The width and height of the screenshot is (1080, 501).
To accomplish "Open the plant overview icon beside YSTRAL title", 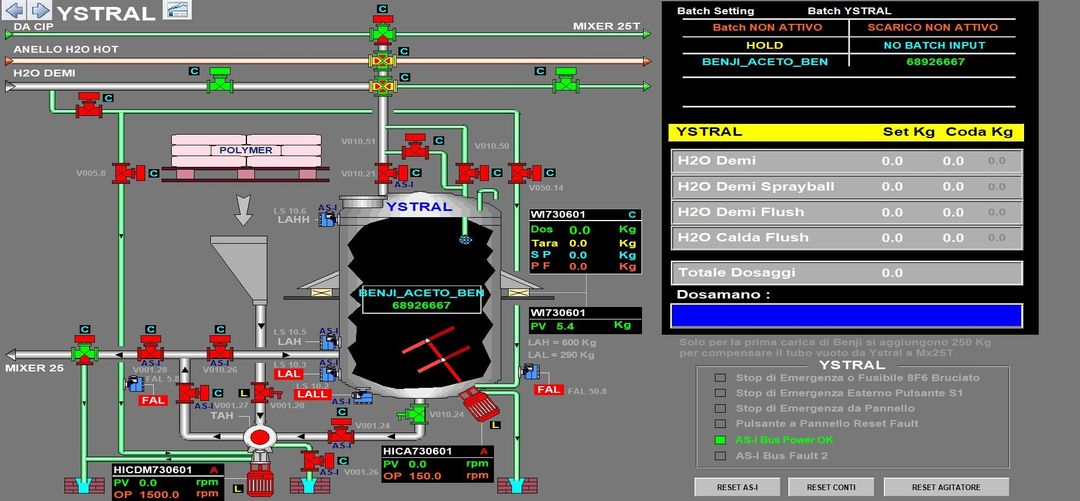I will (x=176, y=10).
